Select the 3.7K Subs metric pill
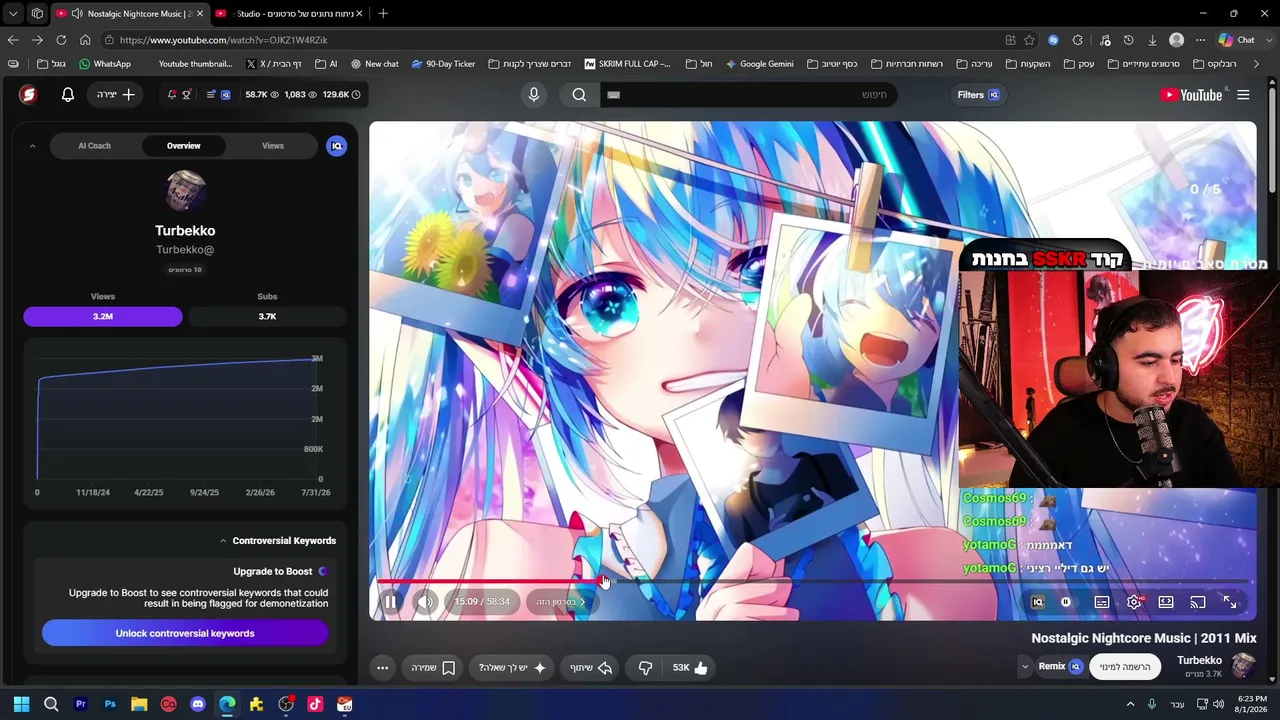Viewport: 1280px width, 720px height. coord(267,316)
